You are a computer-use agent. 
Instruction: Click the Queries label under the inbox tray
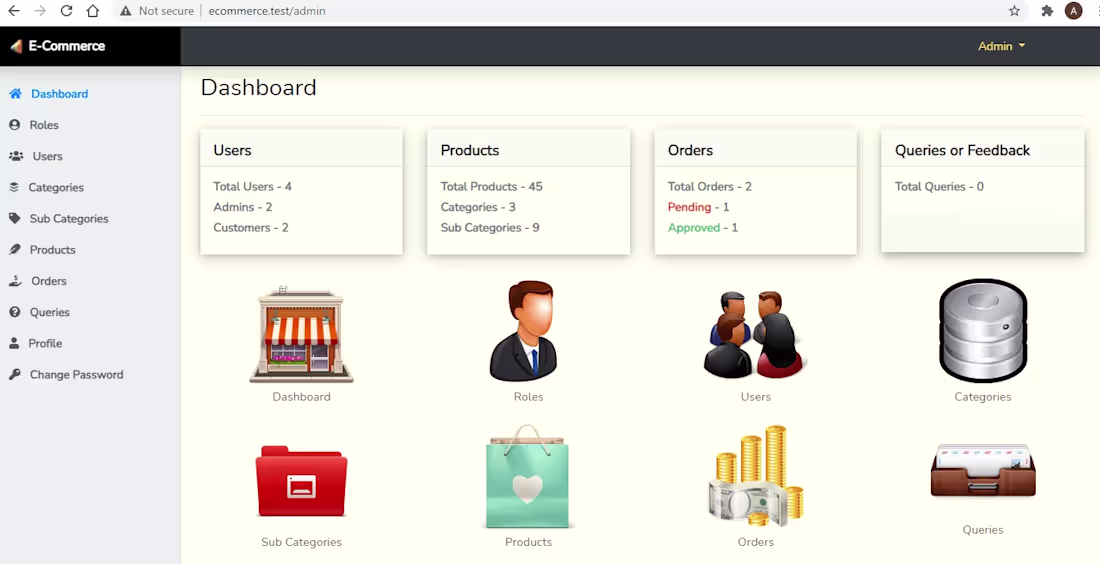click(x=983, y=530)
